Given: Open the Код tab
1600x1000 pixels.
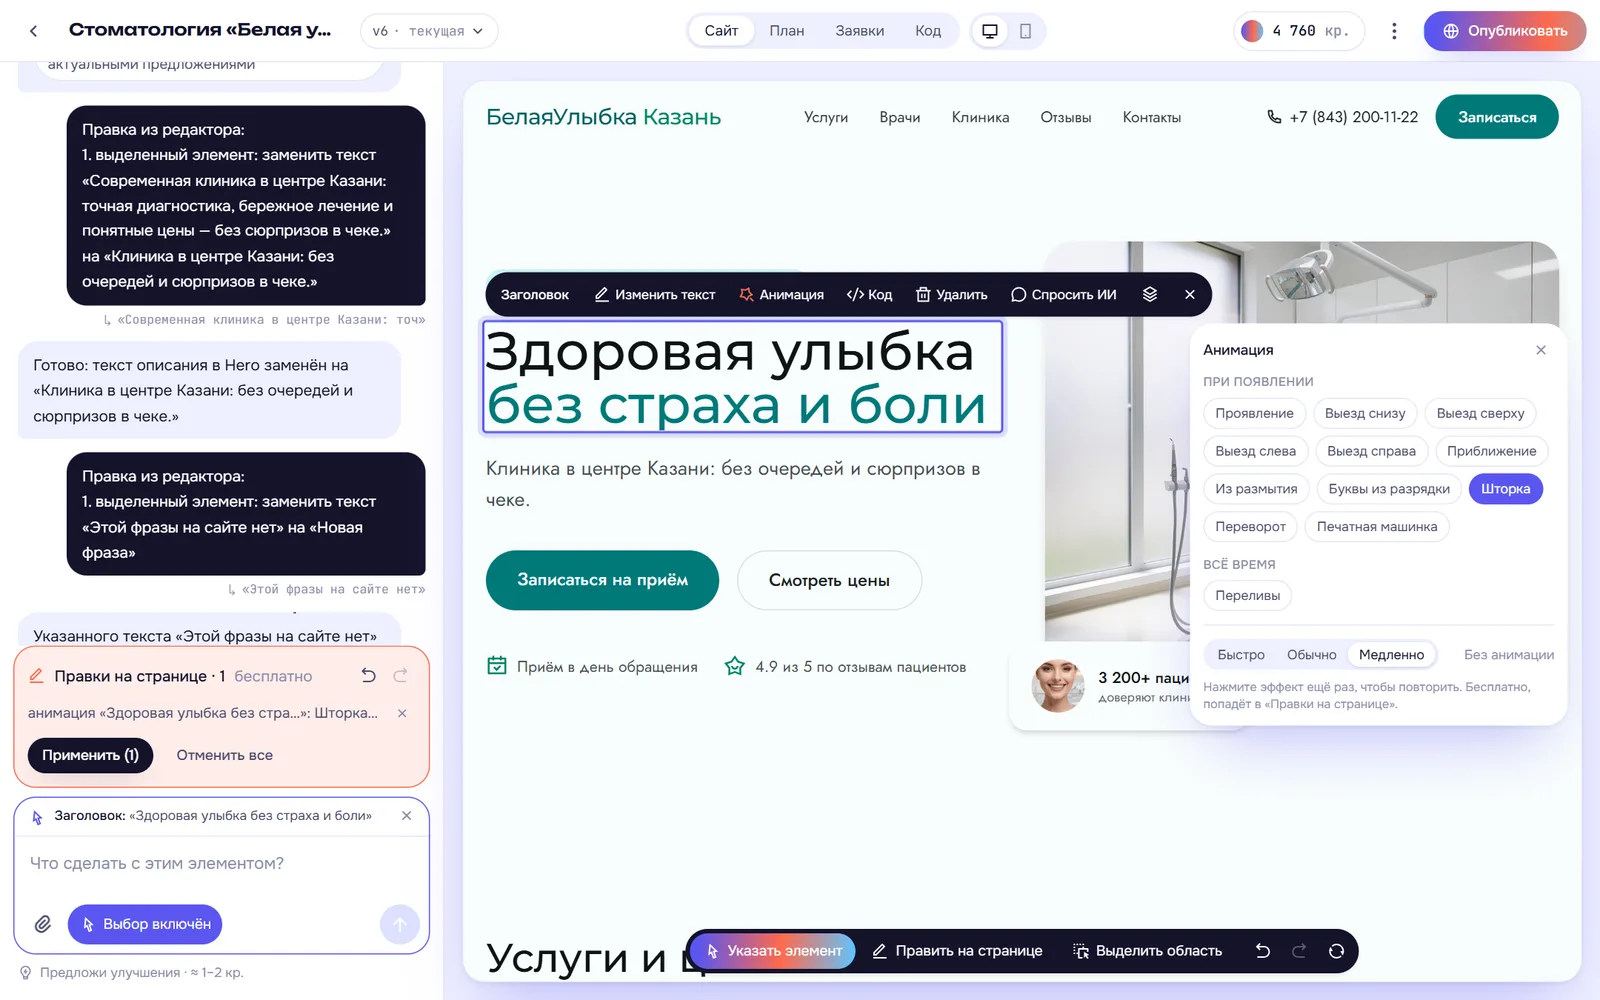Looking at the screenshot, I should click(x=928, y=31).
